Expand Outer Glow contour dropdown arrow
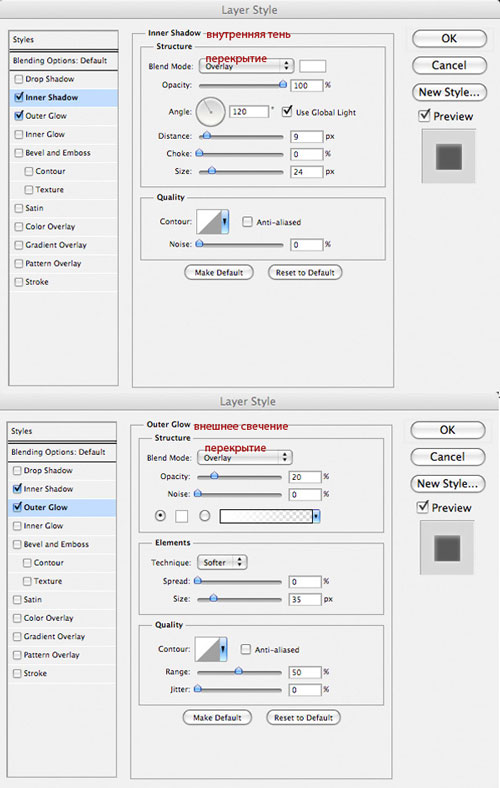The width and height of the screenshot is (500, 788). click(x=223, y=649)
